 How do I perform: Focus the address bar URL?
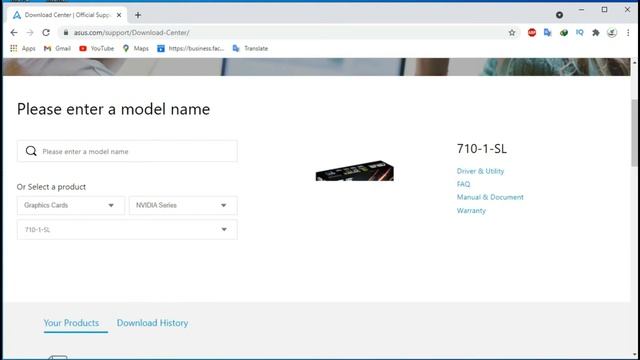[131, 33]
